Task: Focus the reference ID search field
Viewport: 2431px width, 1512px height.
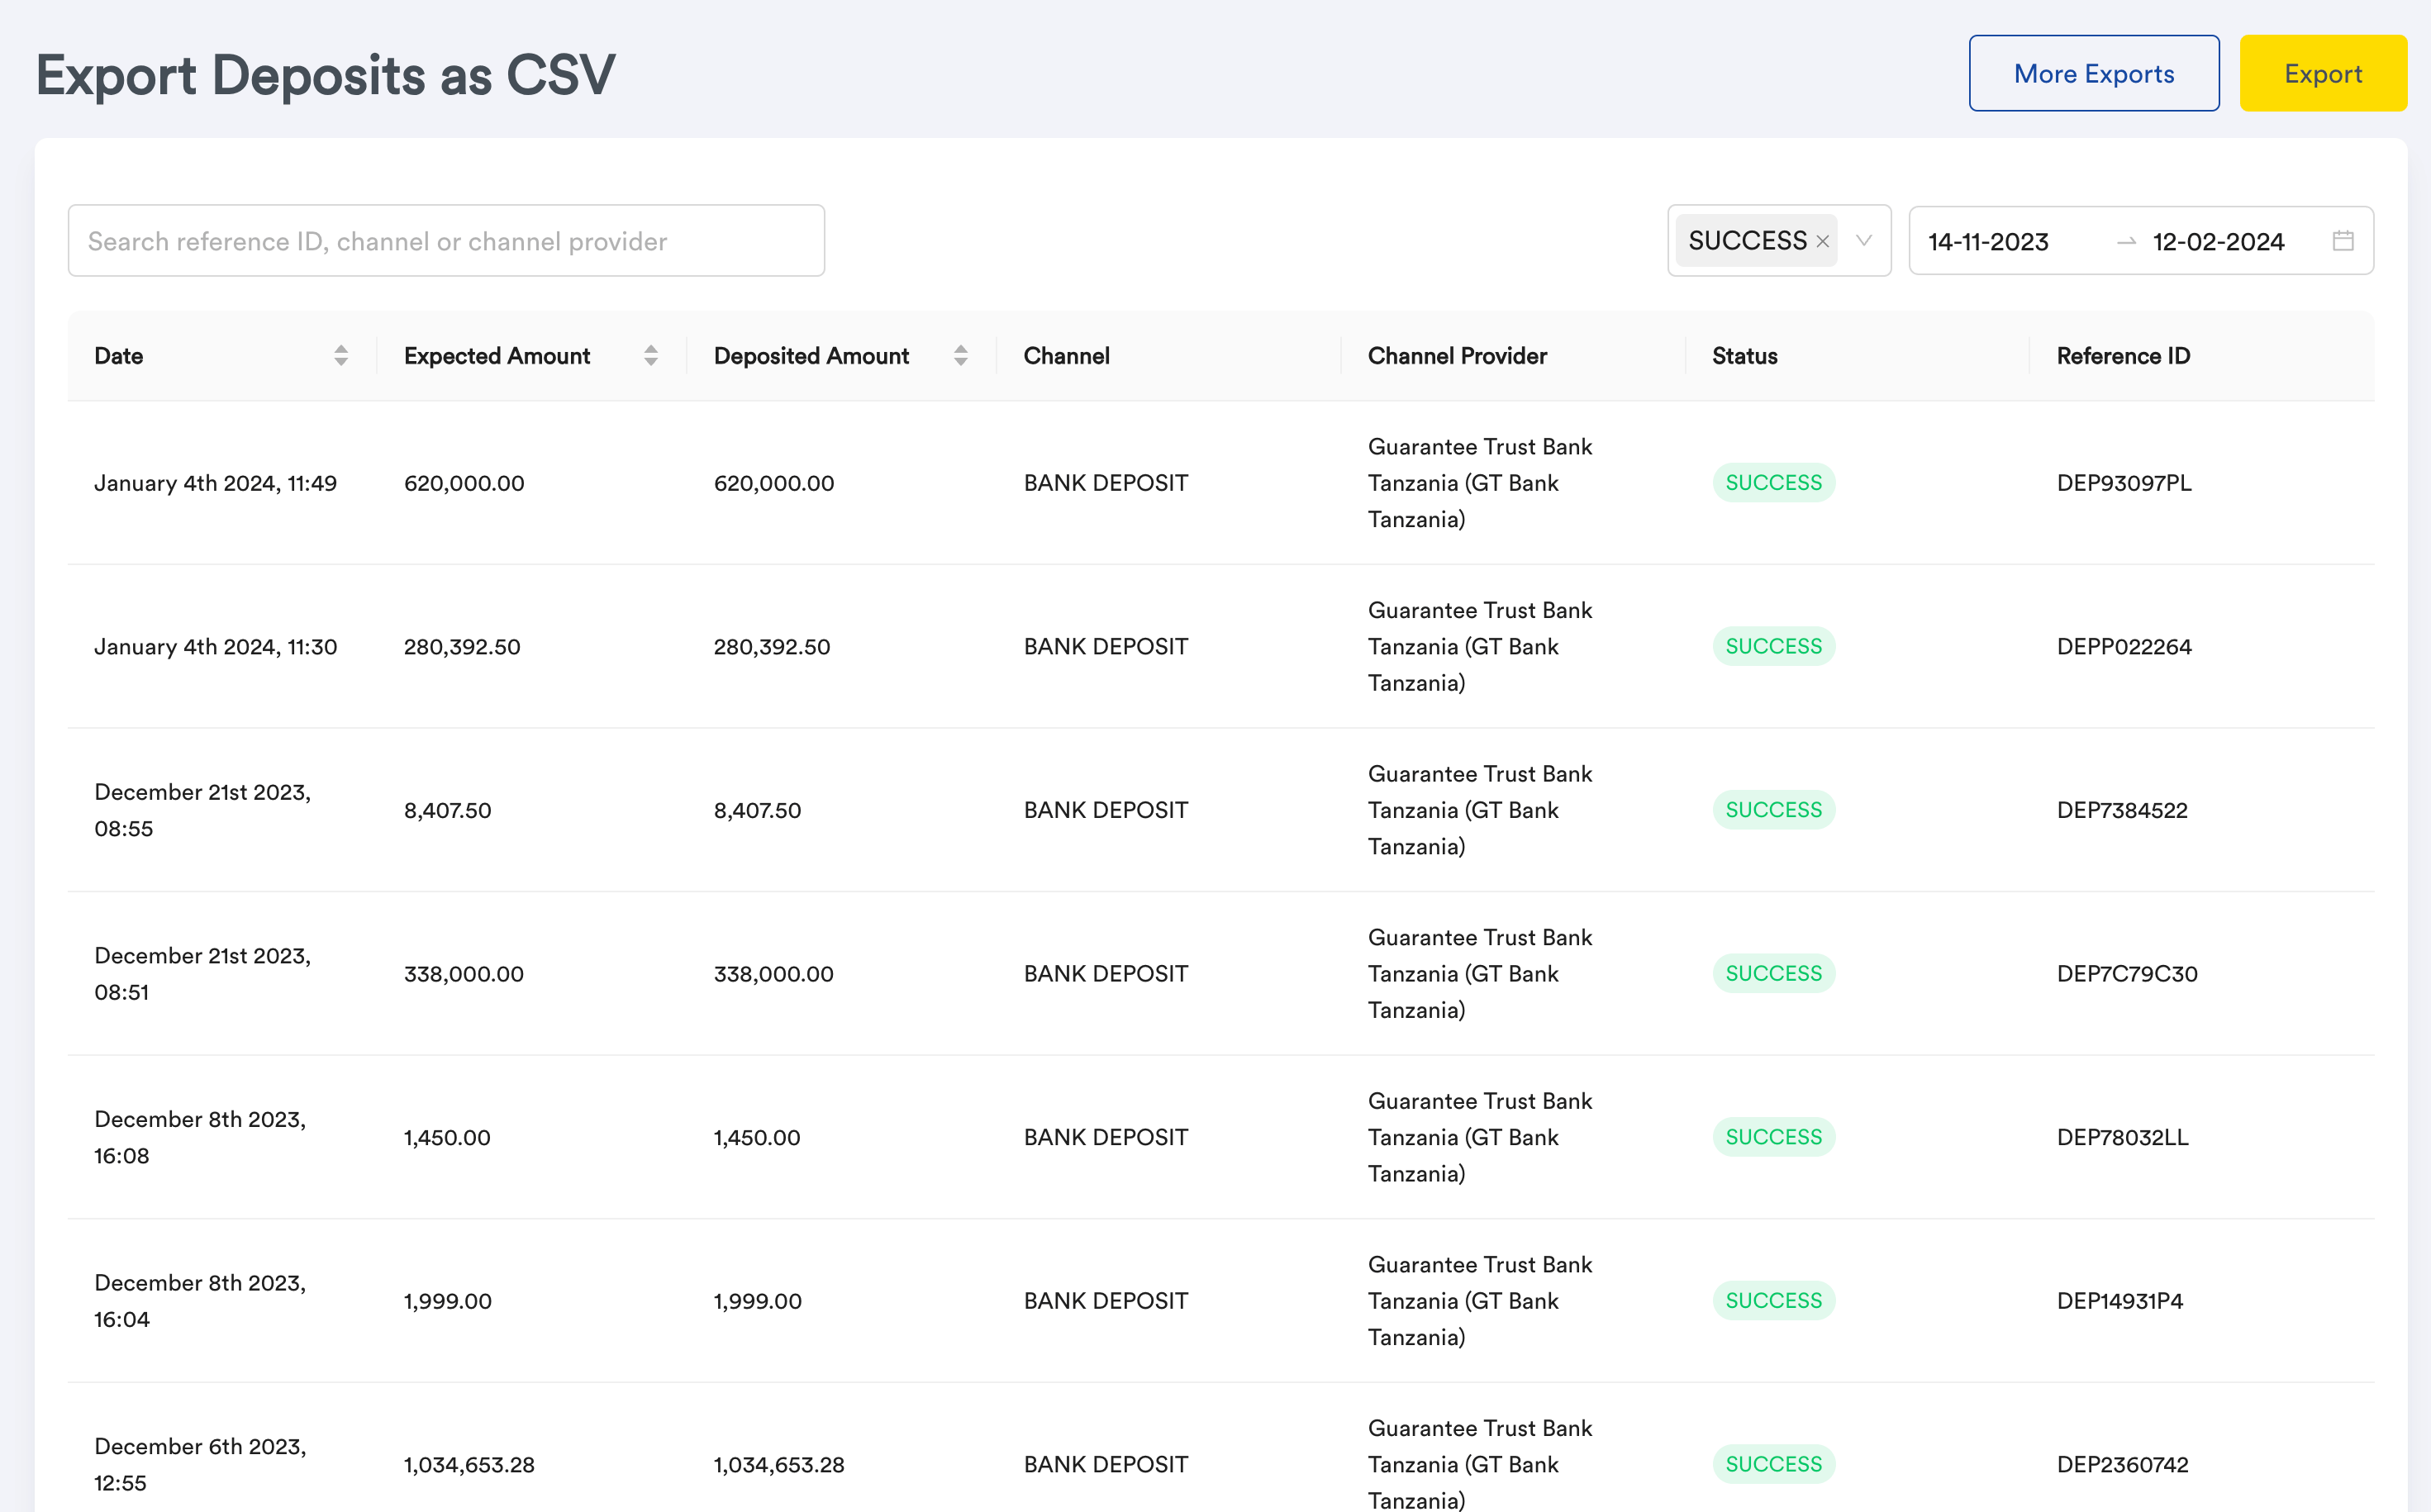Action: pyautogui.click(x=446, y=241)
